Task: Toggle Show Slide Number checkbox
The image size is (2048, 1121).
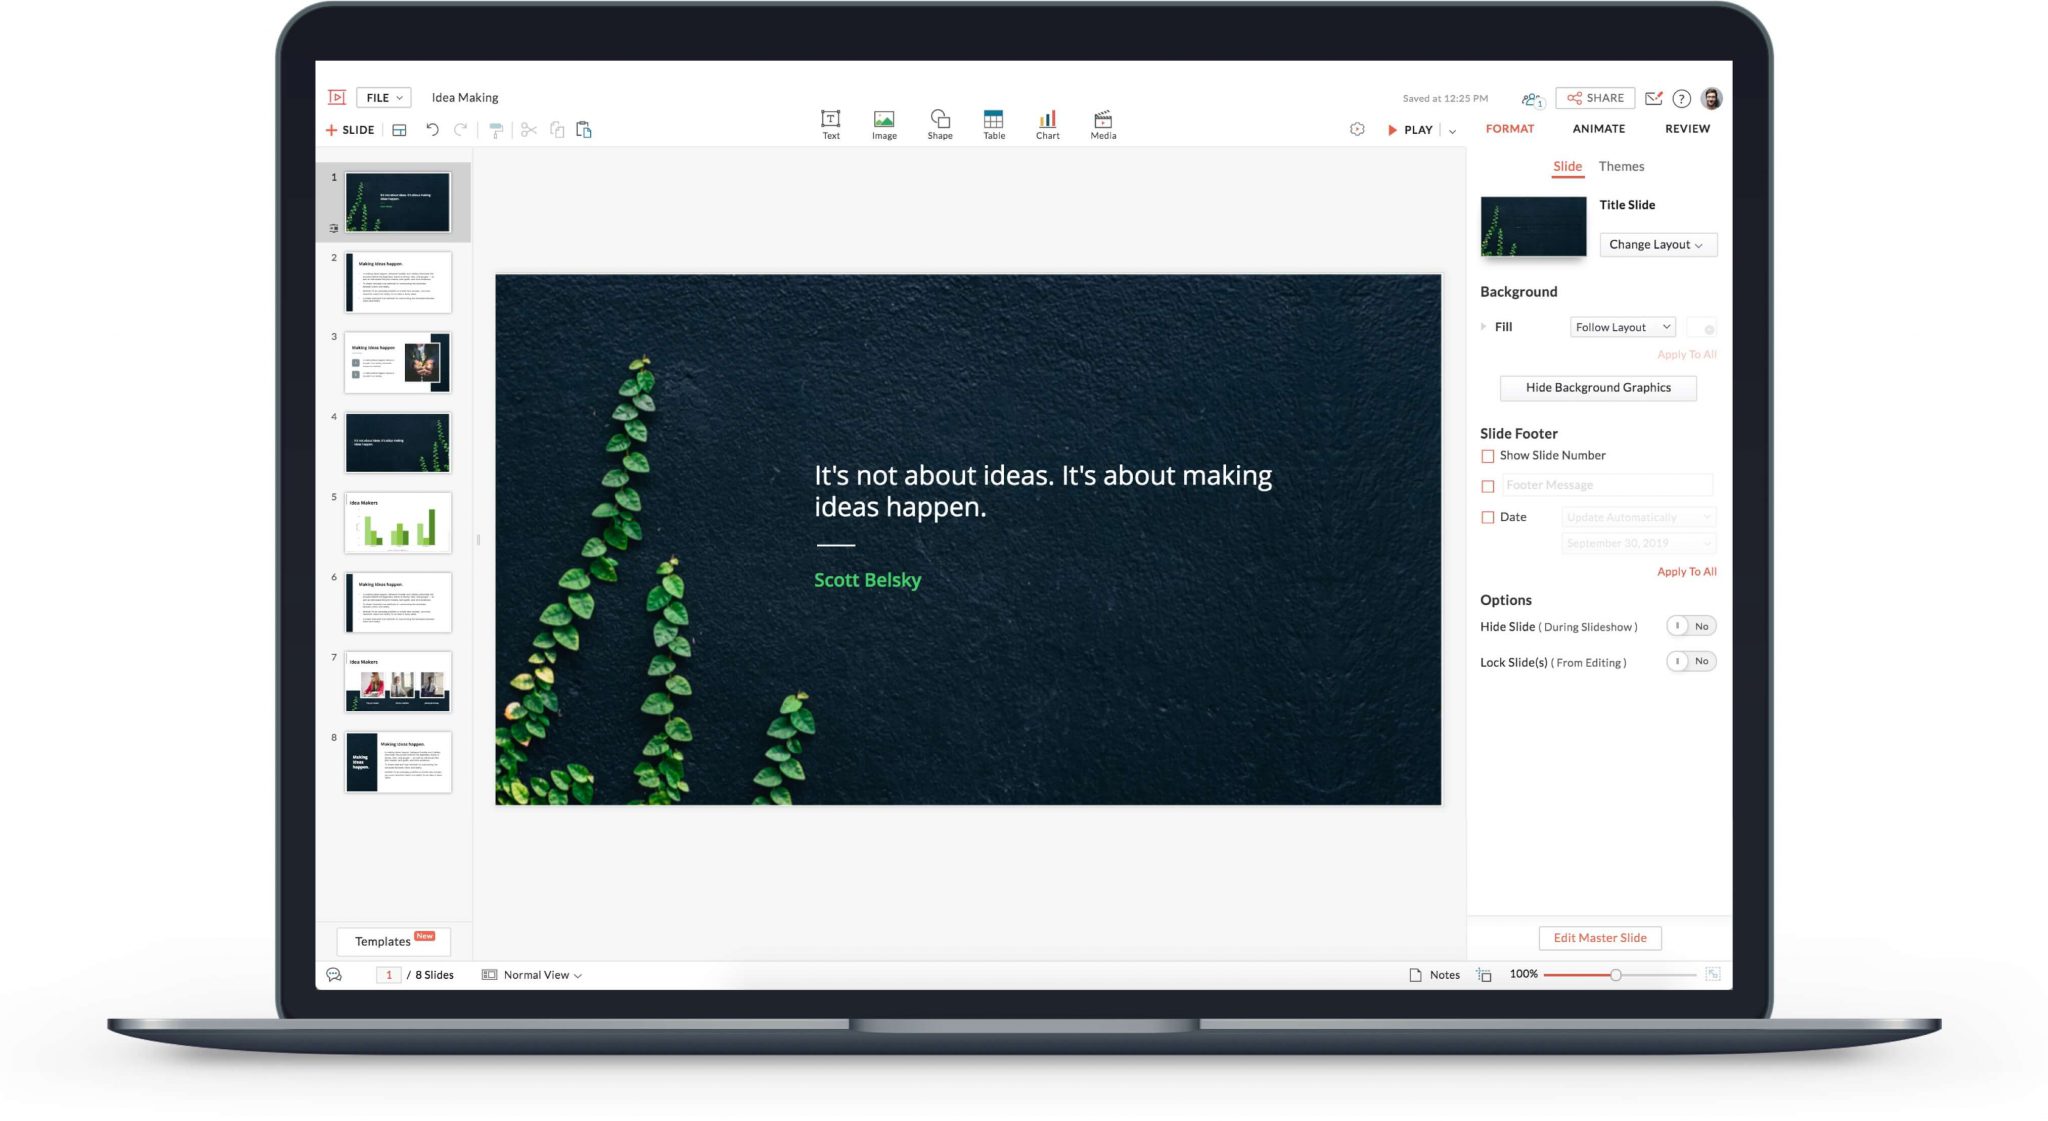Action: click(1488, 456)
